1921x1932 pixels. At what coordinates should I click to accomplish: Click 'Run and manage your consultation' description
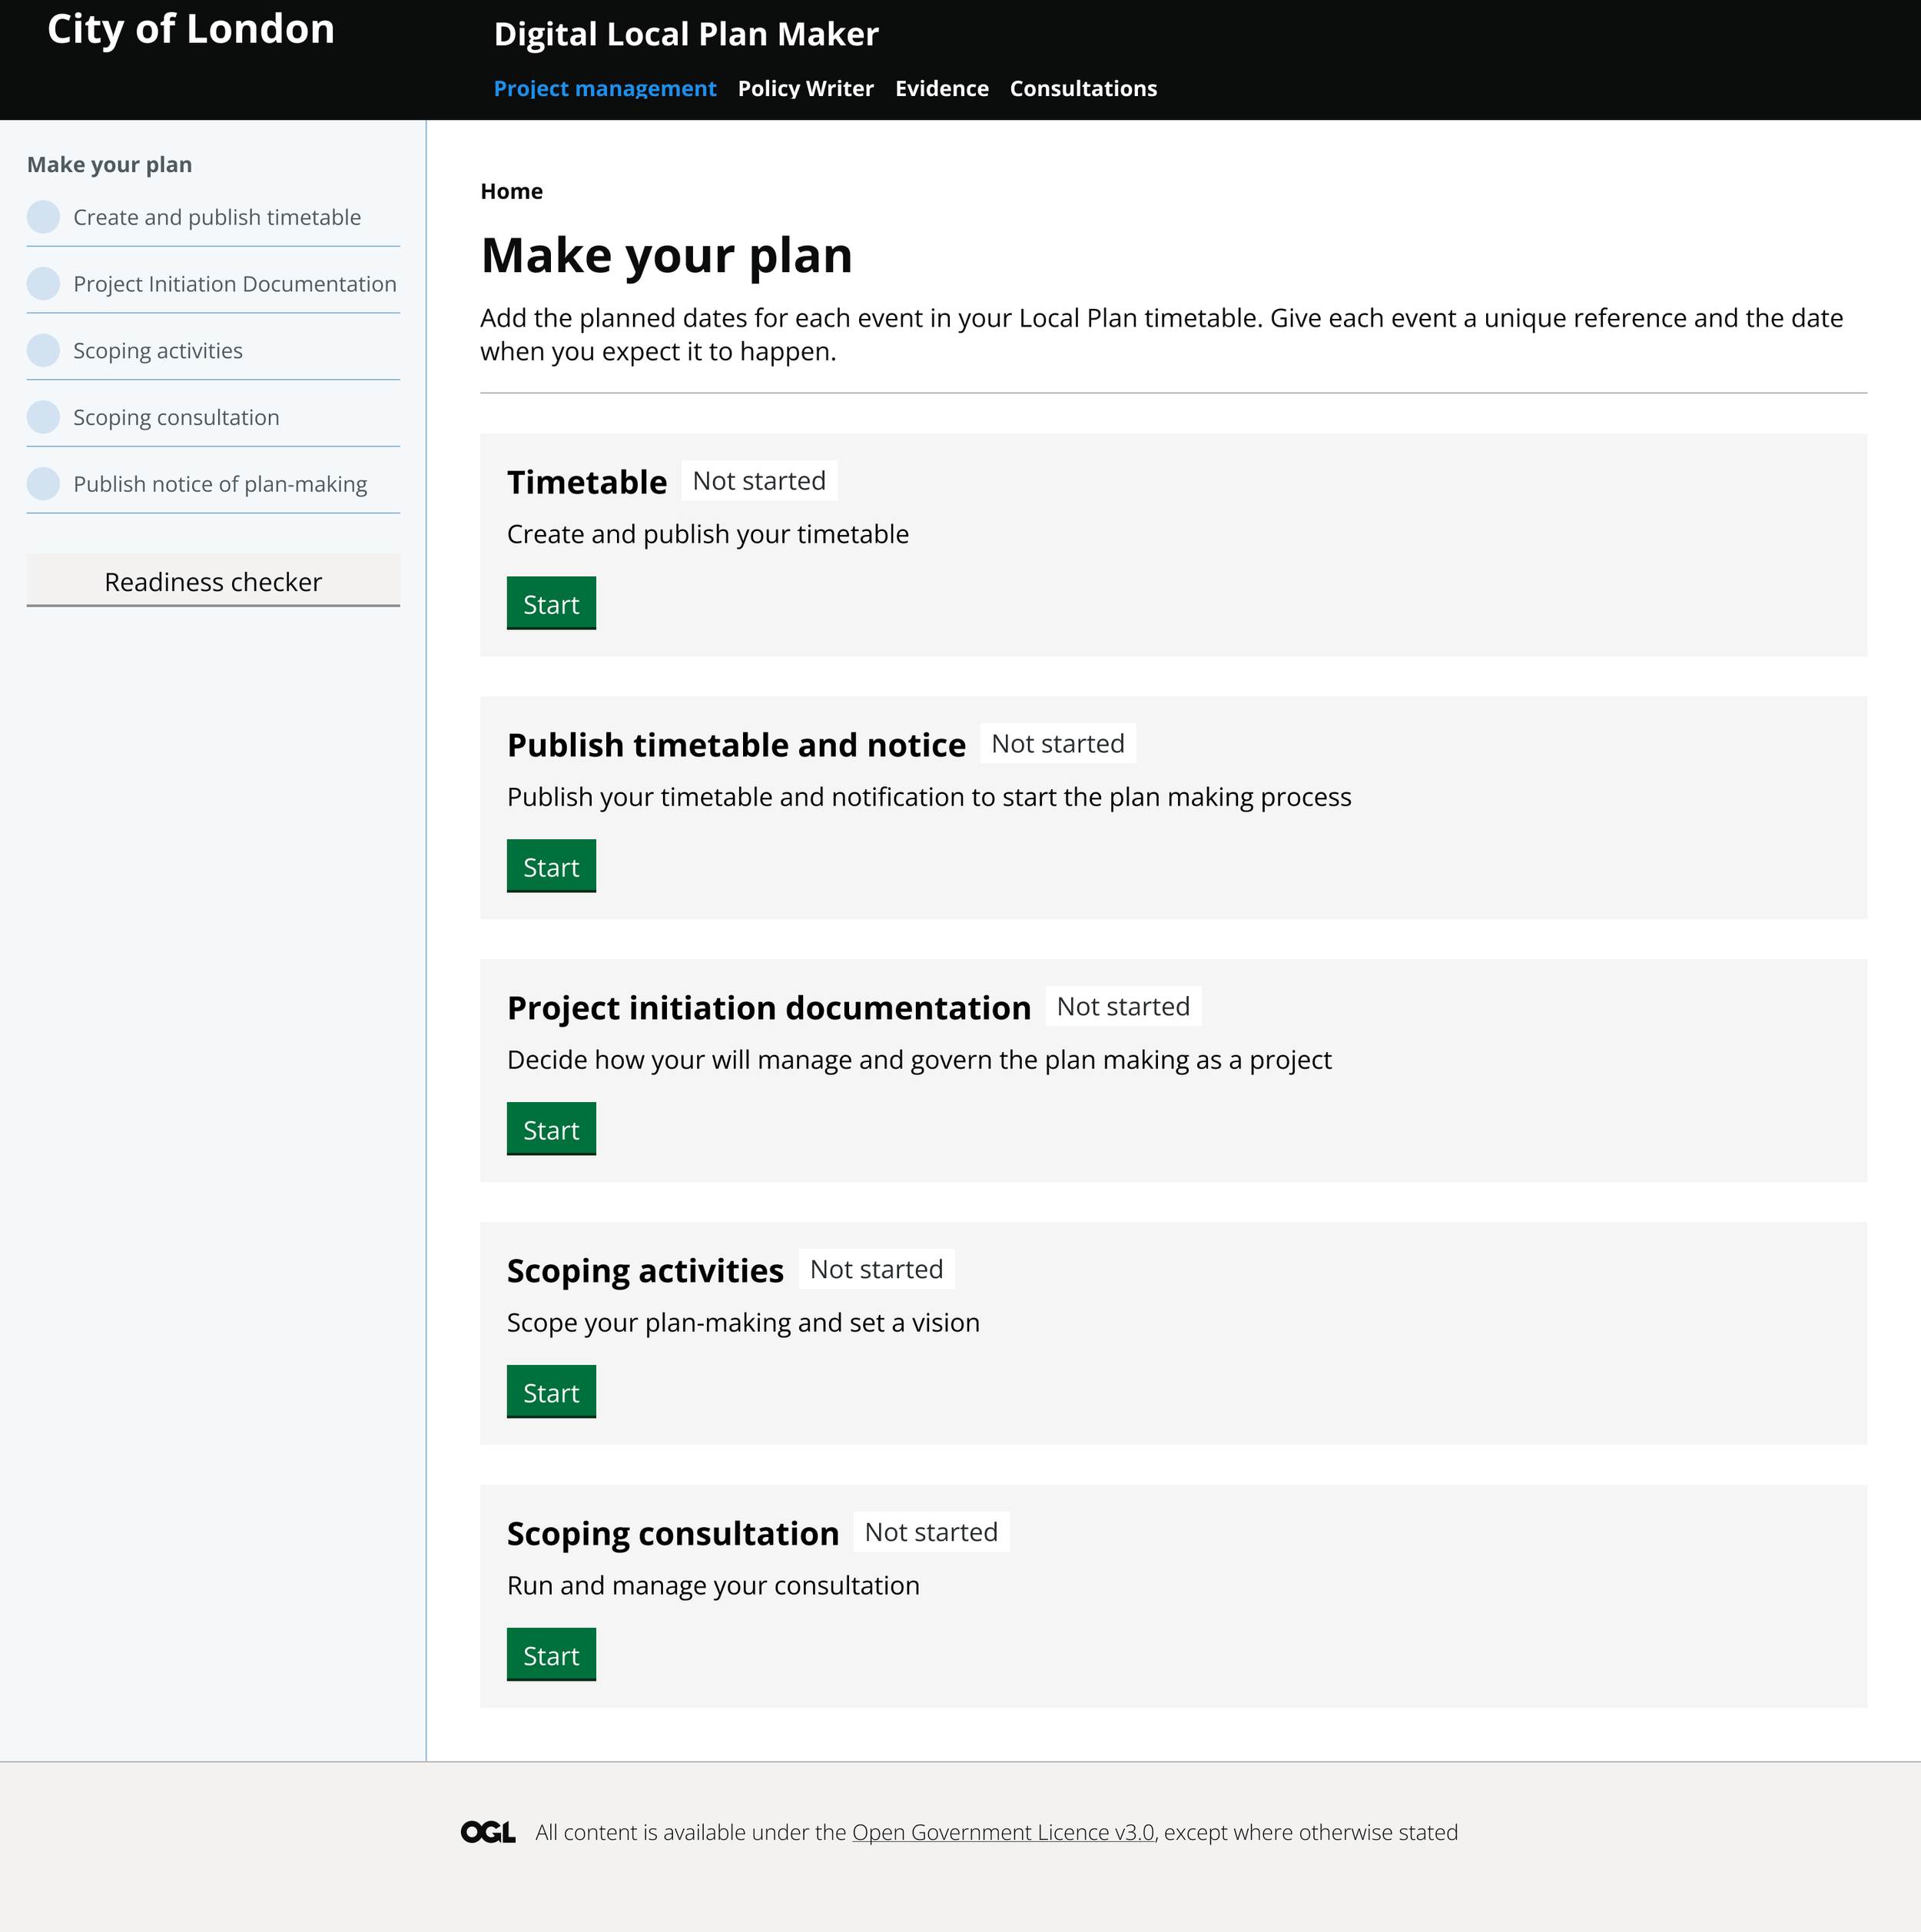coord(713,1585)
